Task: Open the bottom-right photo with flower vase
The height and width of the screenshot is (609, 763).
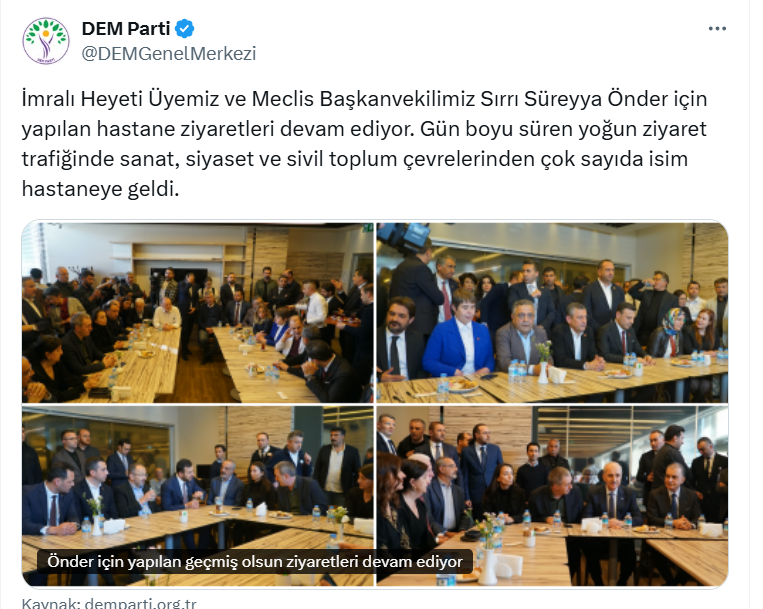Action: [x=552, y=496]
